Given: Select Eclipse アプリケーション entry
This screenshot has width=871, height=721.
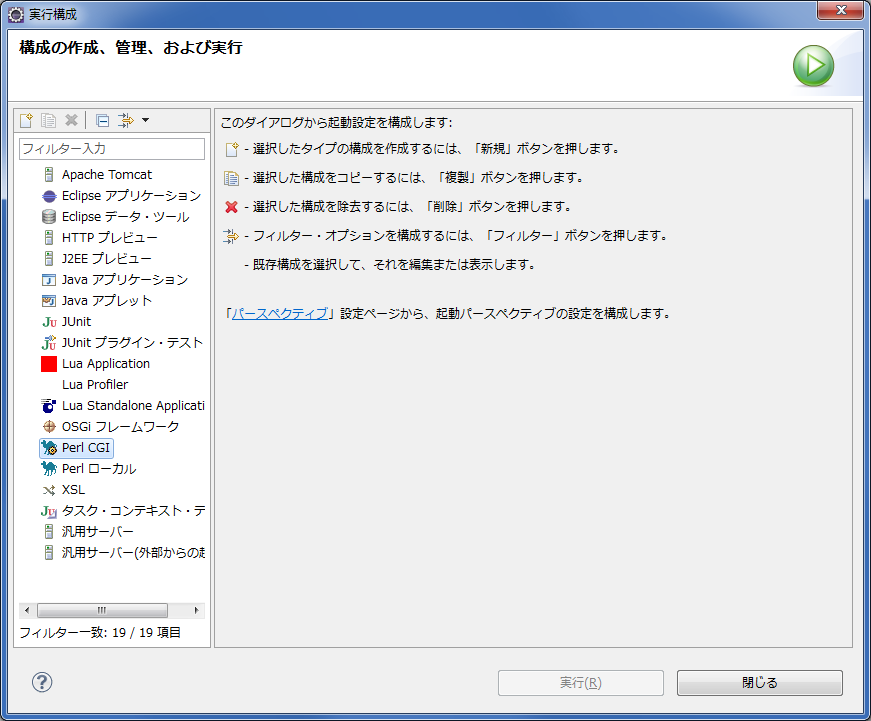Looking at the screenshot, I should point(132,196).
